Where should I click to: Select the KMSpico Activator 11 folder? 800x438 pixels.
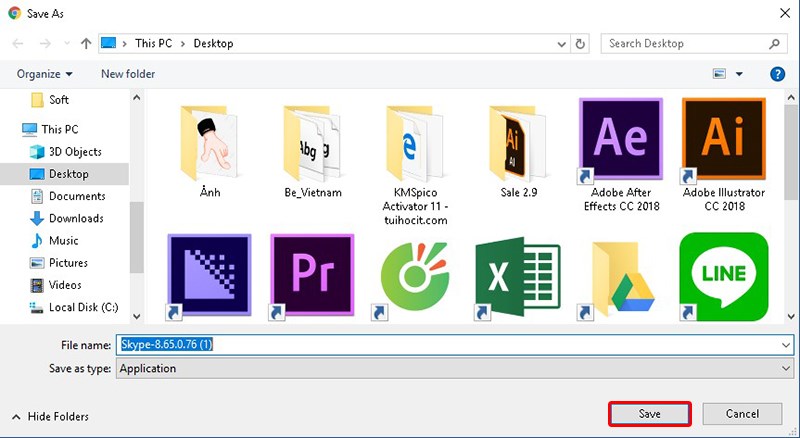415,166
